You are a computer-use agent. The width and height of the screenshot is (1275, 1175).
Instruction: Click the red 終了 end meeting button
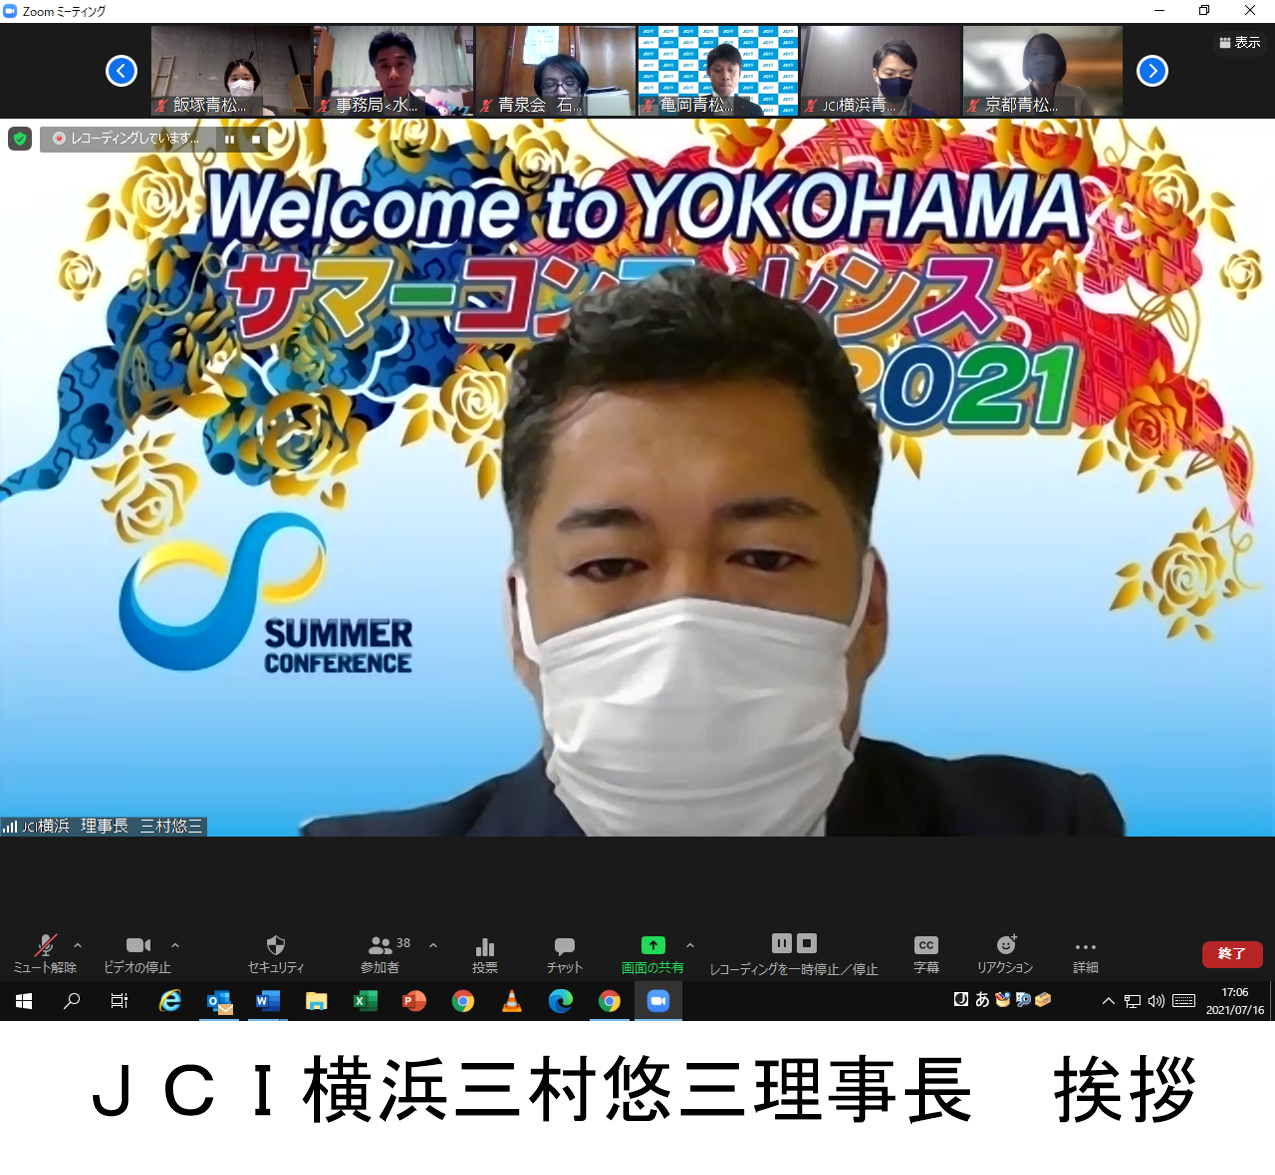(1232, 954)
